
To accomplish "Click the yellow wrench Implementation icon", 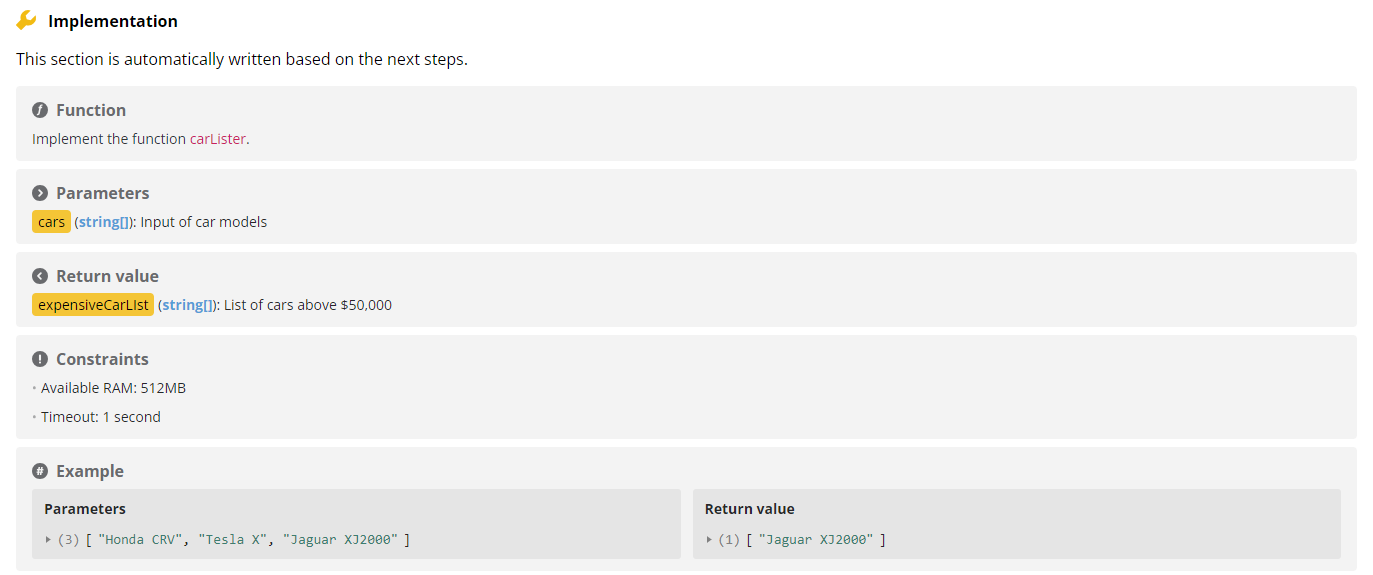I will coord(26,20).
